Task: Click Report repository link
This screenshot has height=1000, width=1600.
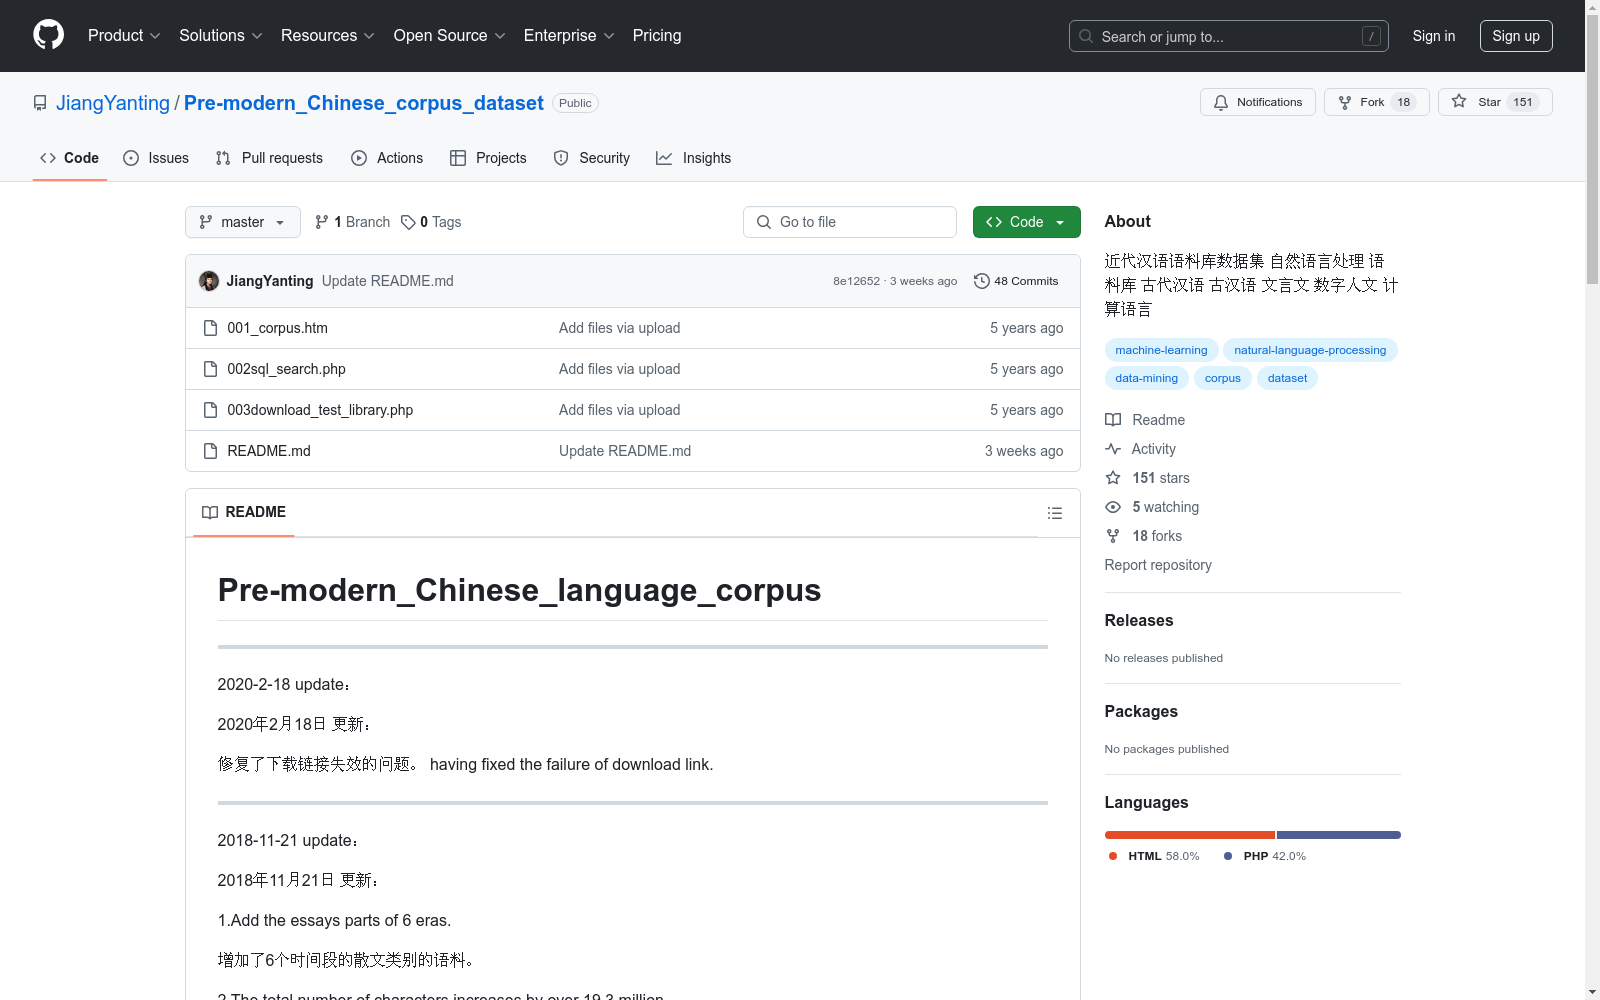Action: click(x=1158, y=565)
